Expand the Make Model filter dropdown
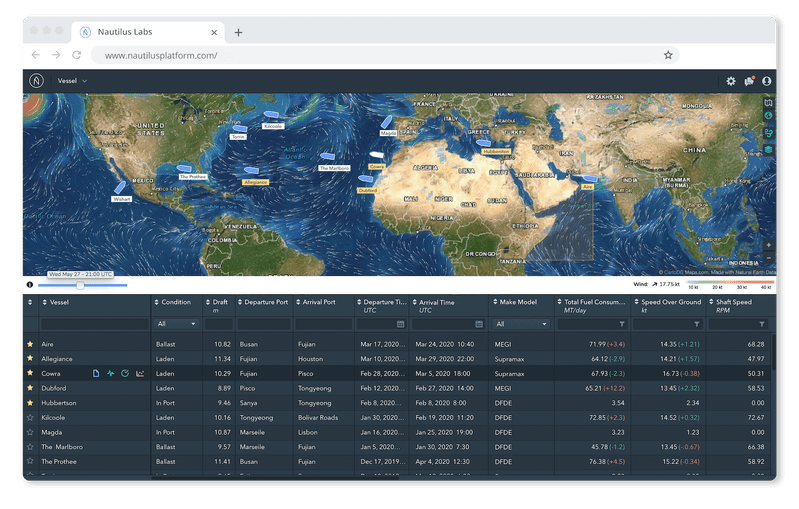The height and width of the screenshot is (509, 799). tap(520, 324)
